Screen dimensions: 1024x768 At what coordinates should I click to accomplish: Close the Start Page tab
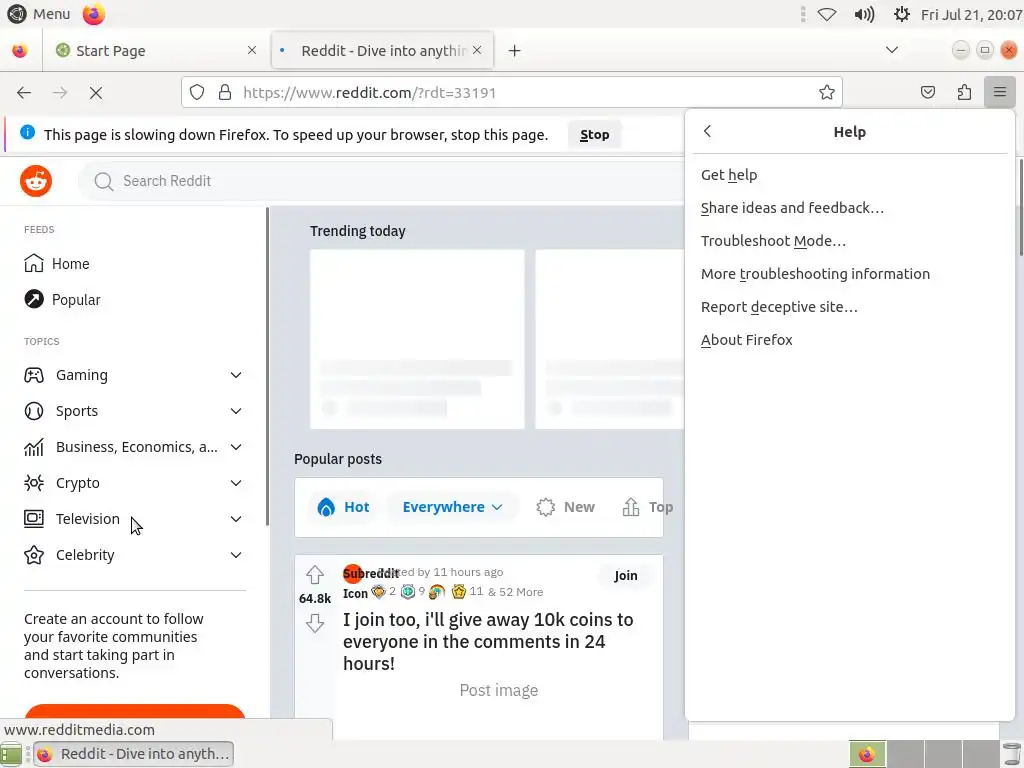[251, 50]
